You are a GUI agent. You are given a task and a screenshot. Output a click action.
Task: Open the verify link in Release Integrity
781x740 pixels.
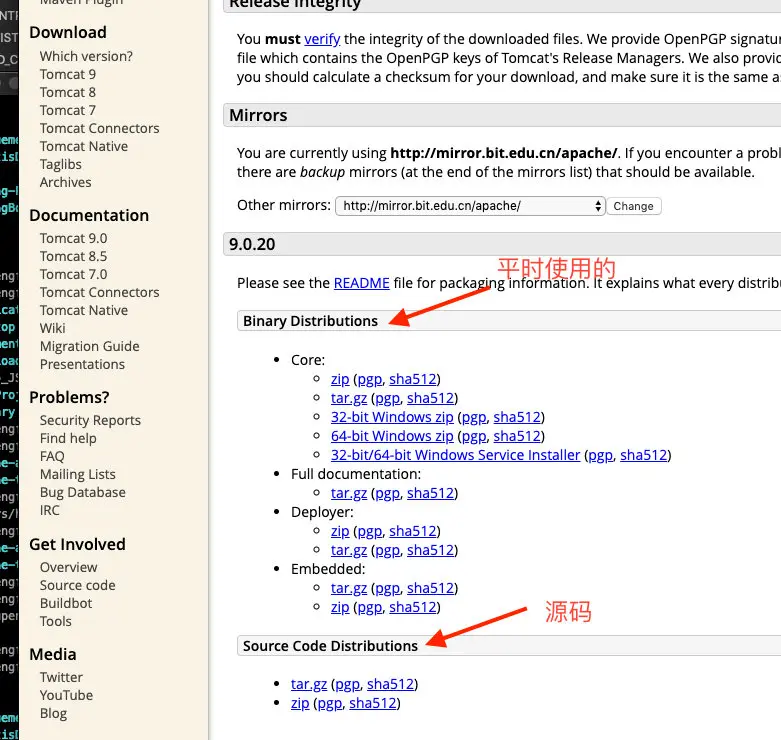click(x=322, y=39)
